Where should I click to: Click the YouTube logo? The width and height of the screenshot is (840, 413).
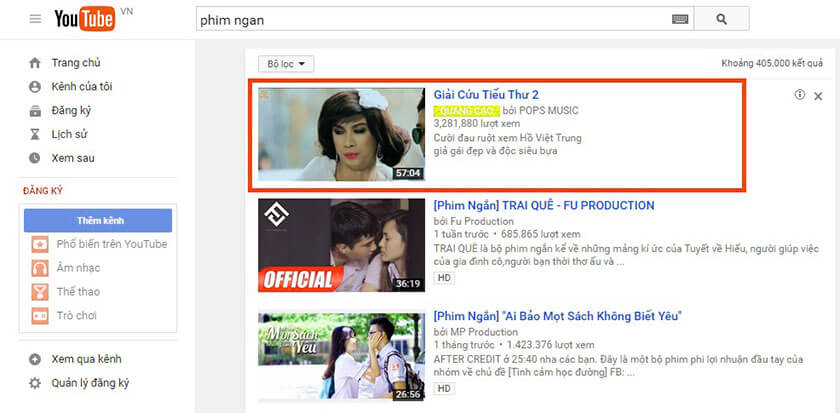(82, 19)
